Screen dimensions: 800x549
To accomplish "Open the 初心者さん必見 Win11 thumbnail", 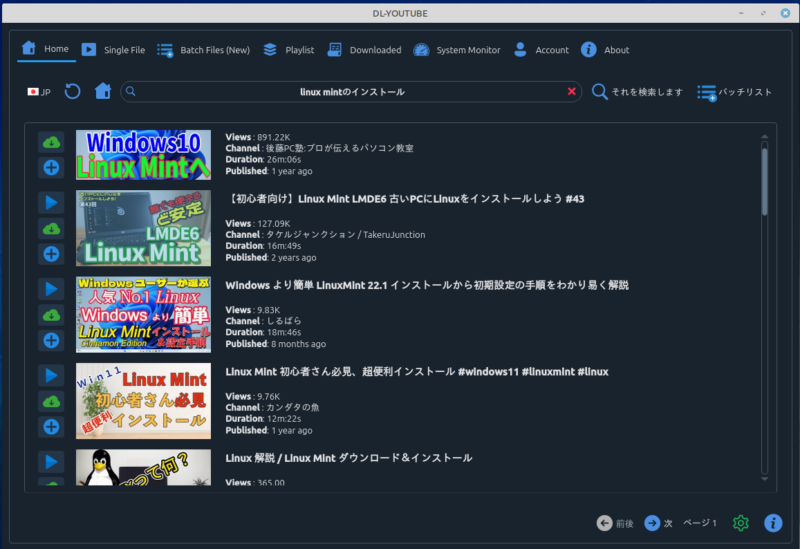I will (143, 401).
